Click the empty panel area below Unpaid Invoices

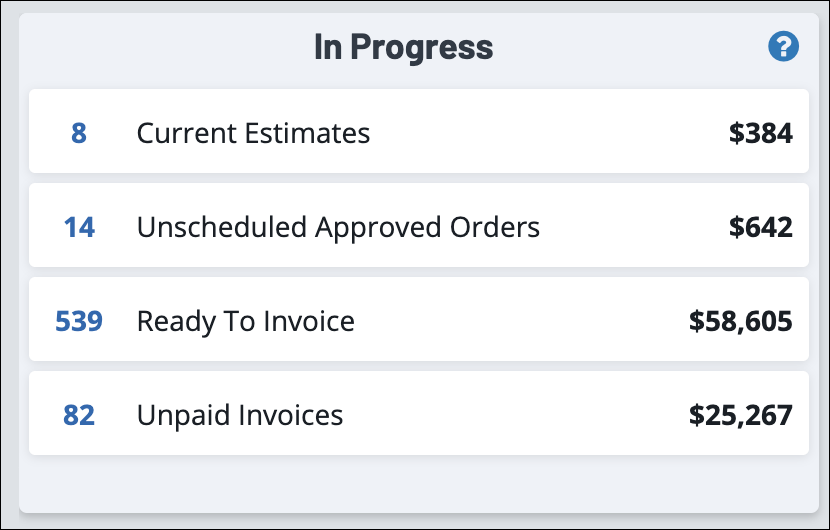(415, 485)
